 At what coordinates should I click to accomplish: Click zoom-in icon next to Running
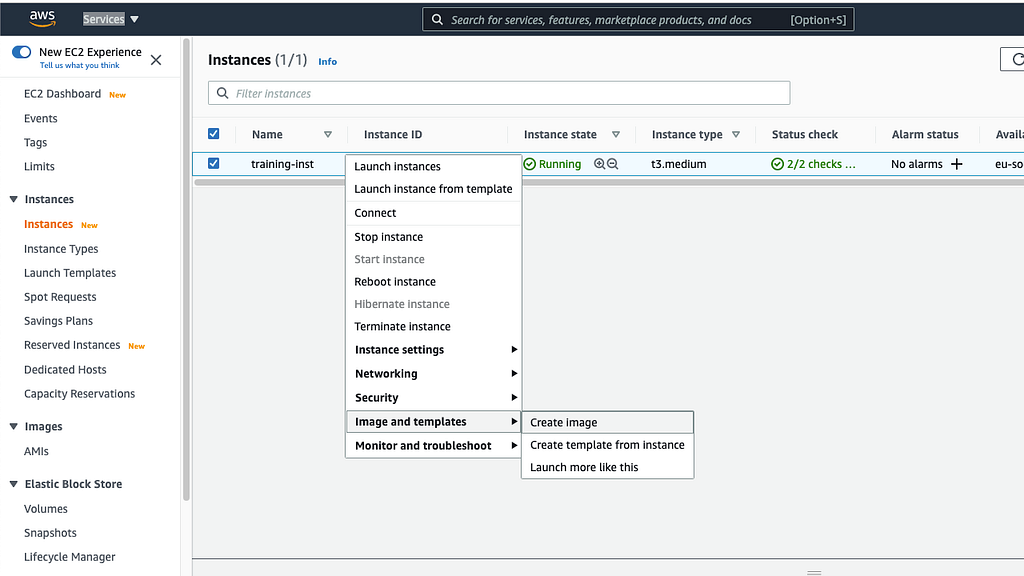pyautogui.click(x=600, y=164)
